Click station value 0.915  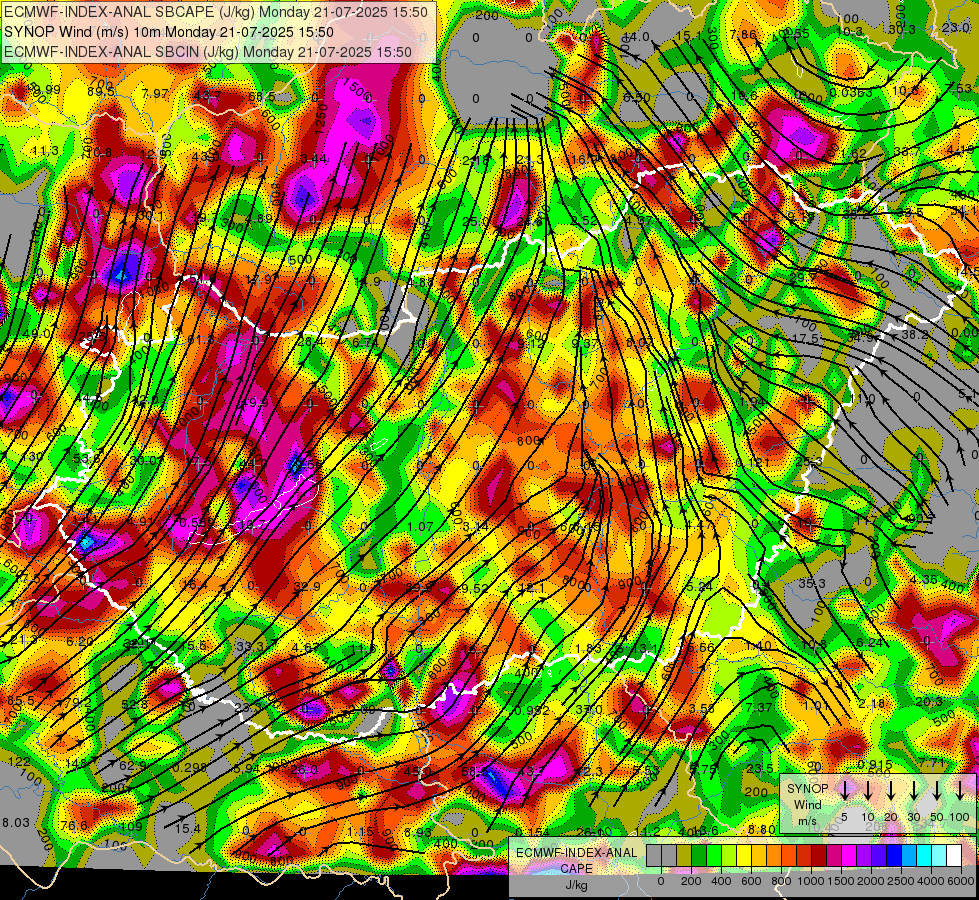click(875, 765)
